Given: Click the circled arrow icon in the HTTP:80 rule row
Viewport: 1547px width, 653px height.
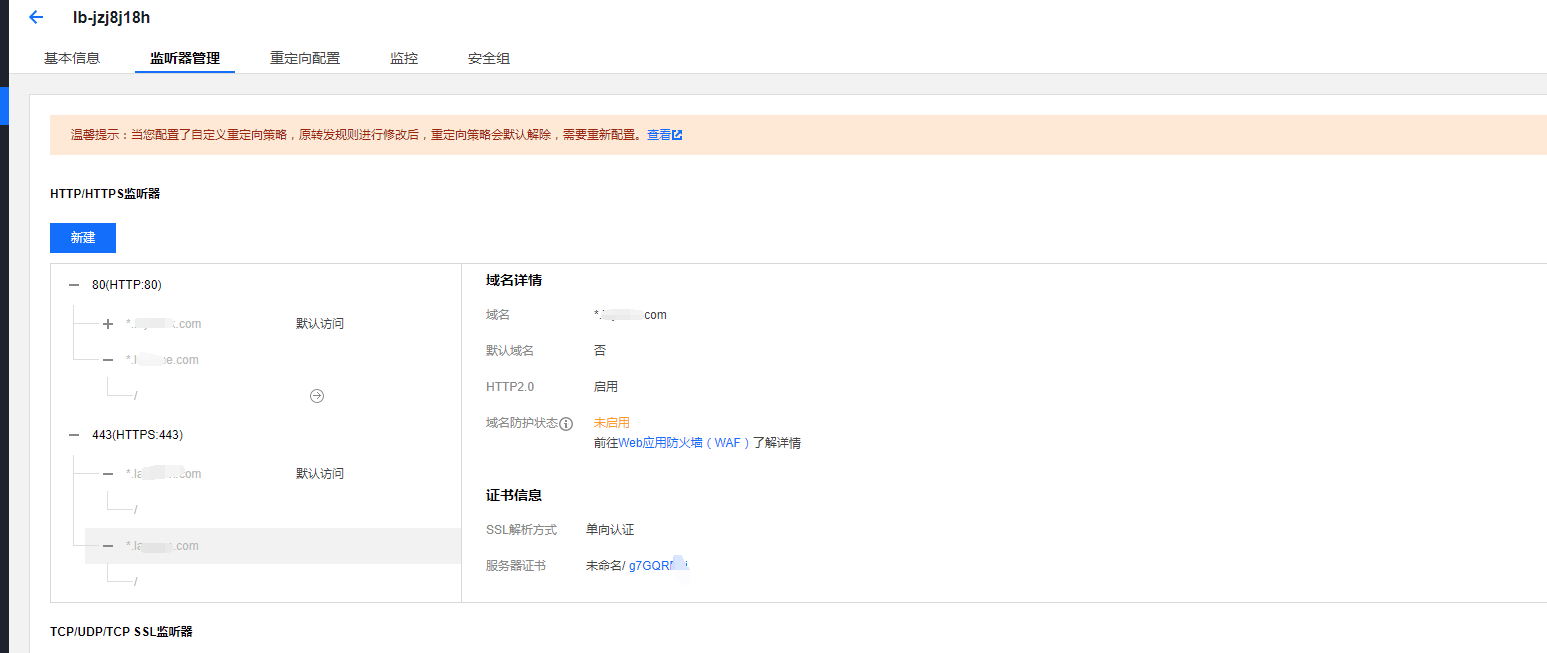Looking at the screenshot, I should click(317, 396).
